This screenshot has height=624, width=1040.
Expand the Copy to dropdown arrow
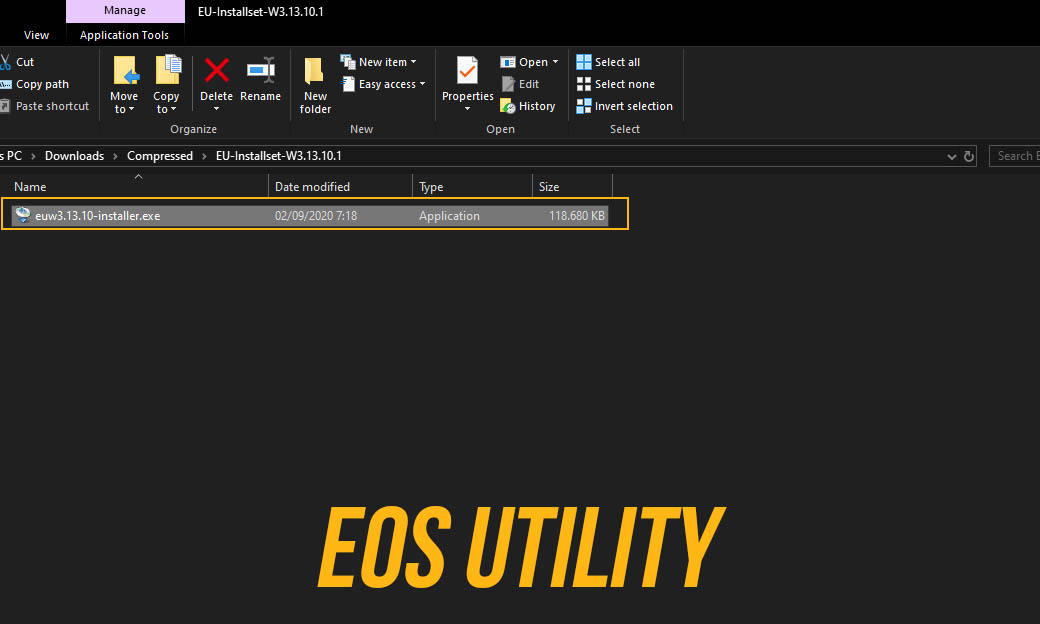[x=173, y=109]
